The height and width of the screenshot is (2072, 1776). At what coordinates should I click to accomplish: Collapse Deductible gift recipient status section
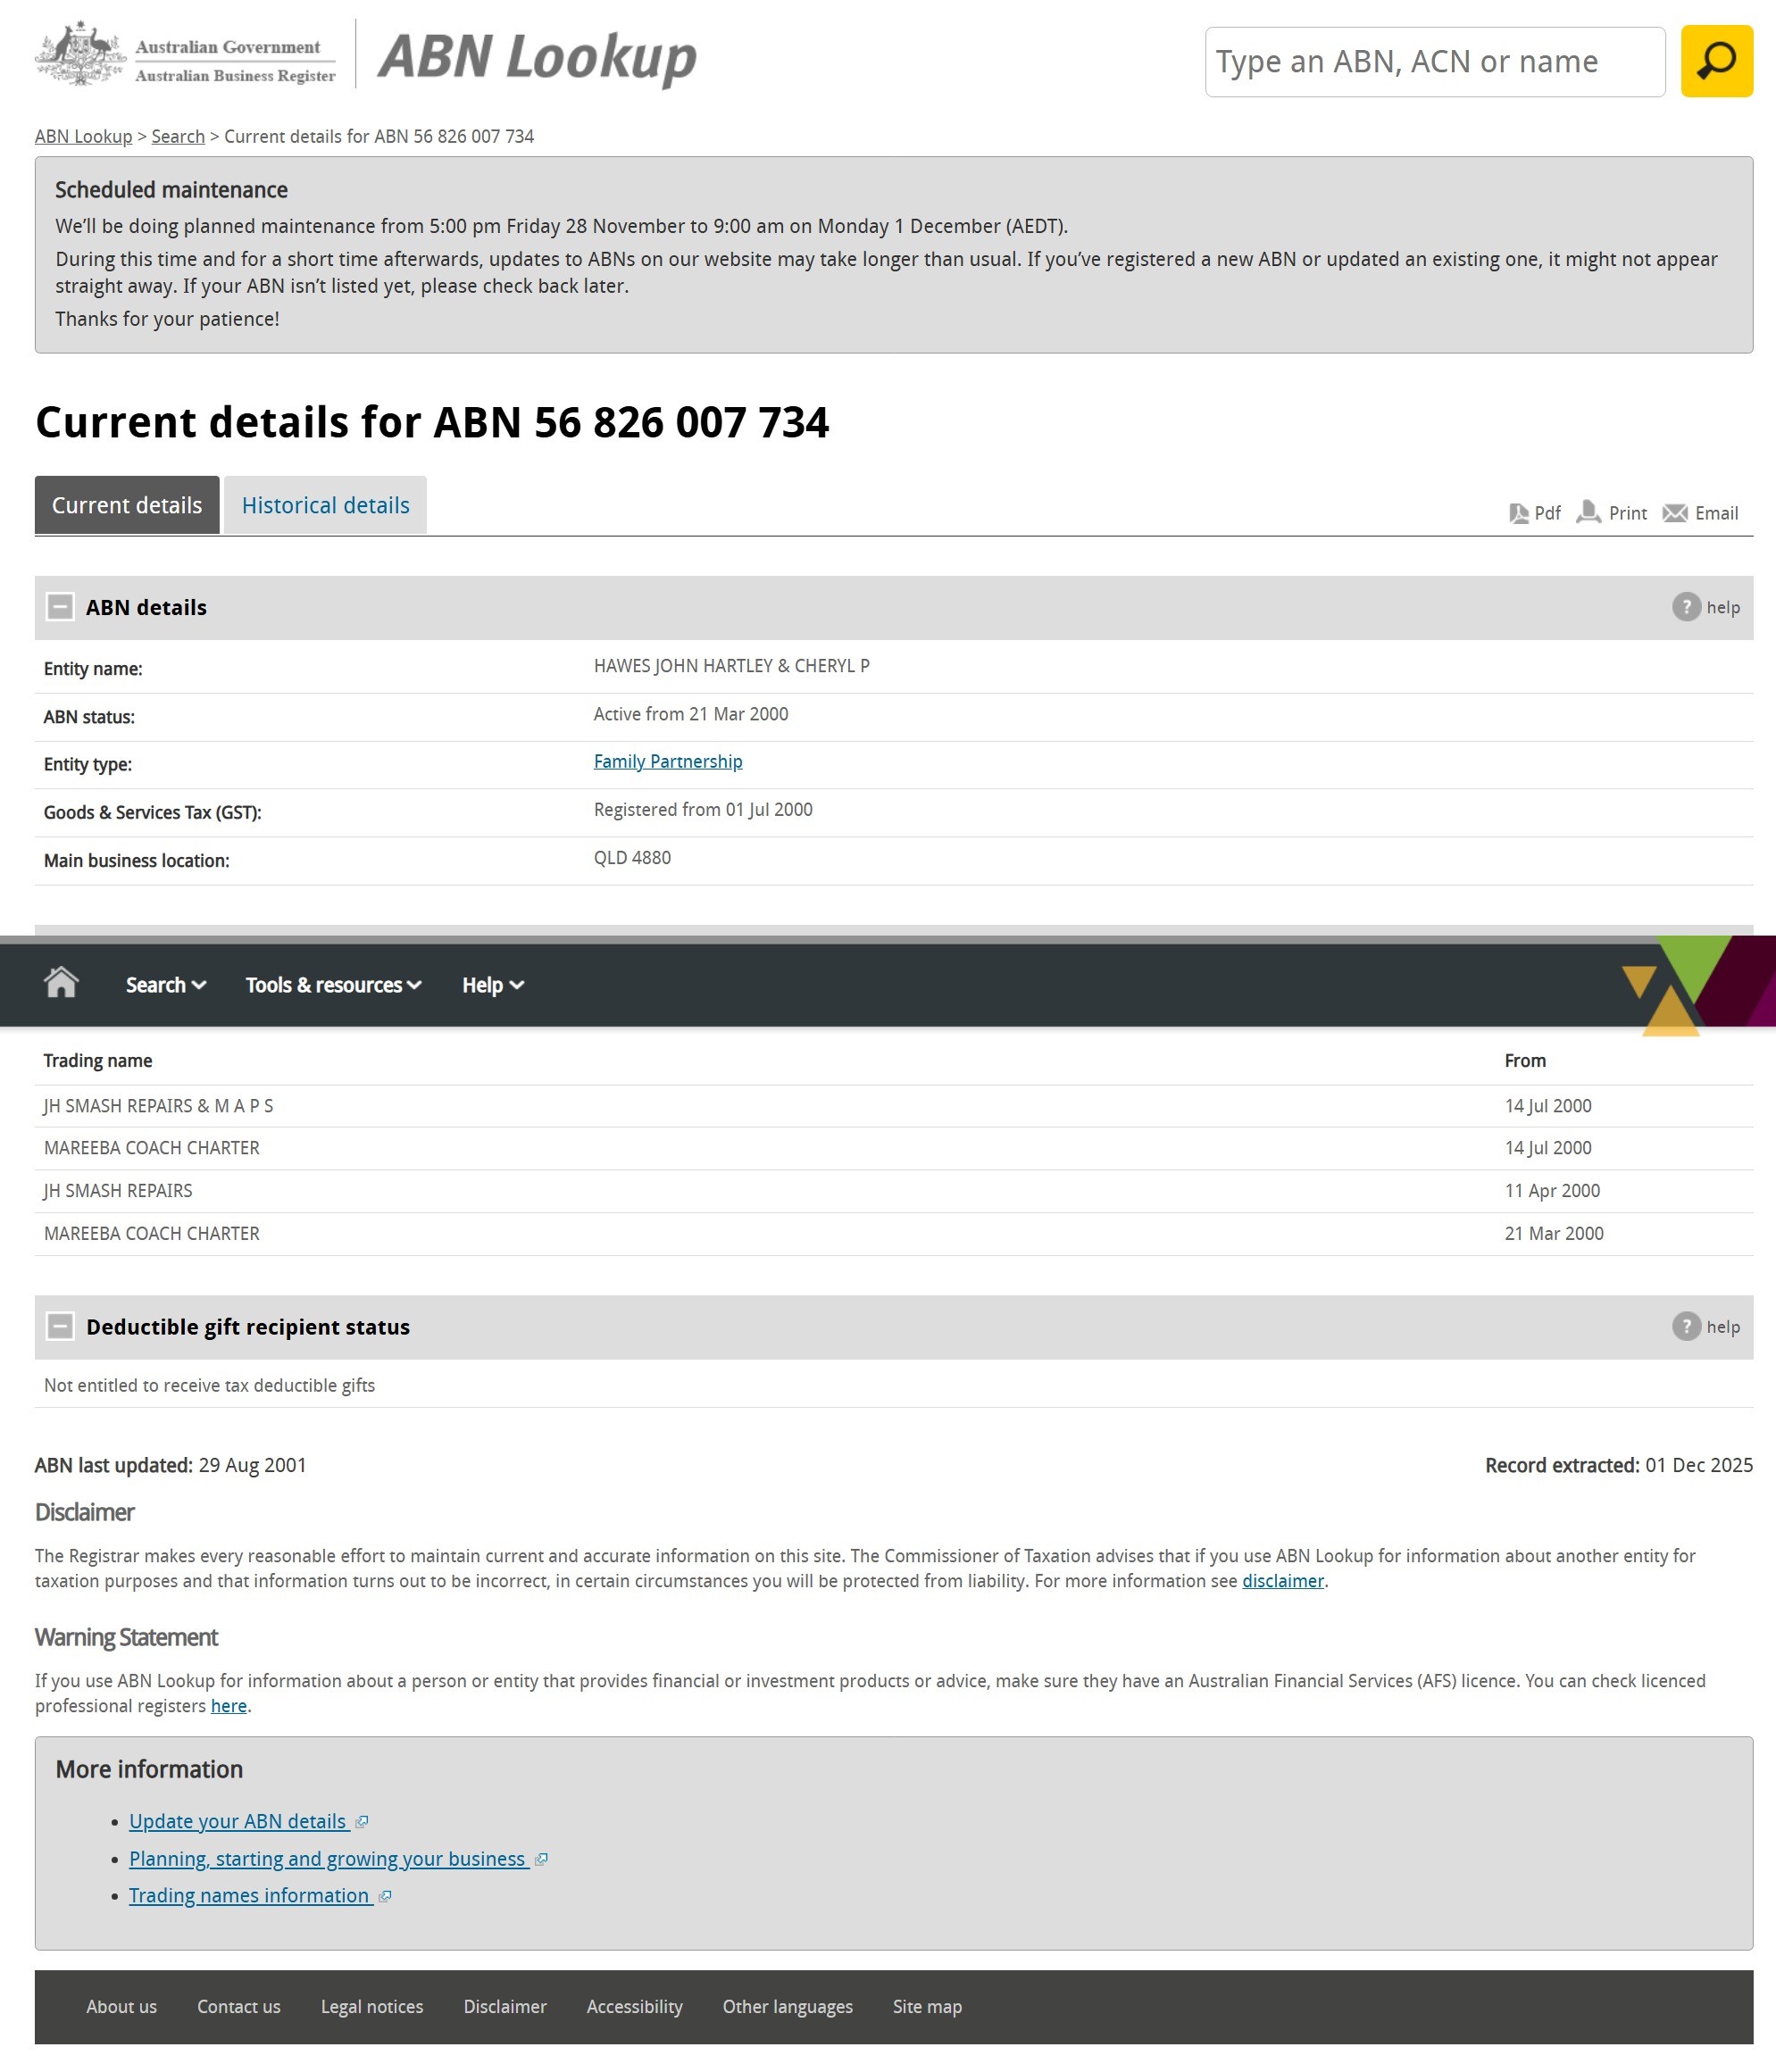[x=60, y=1326]
